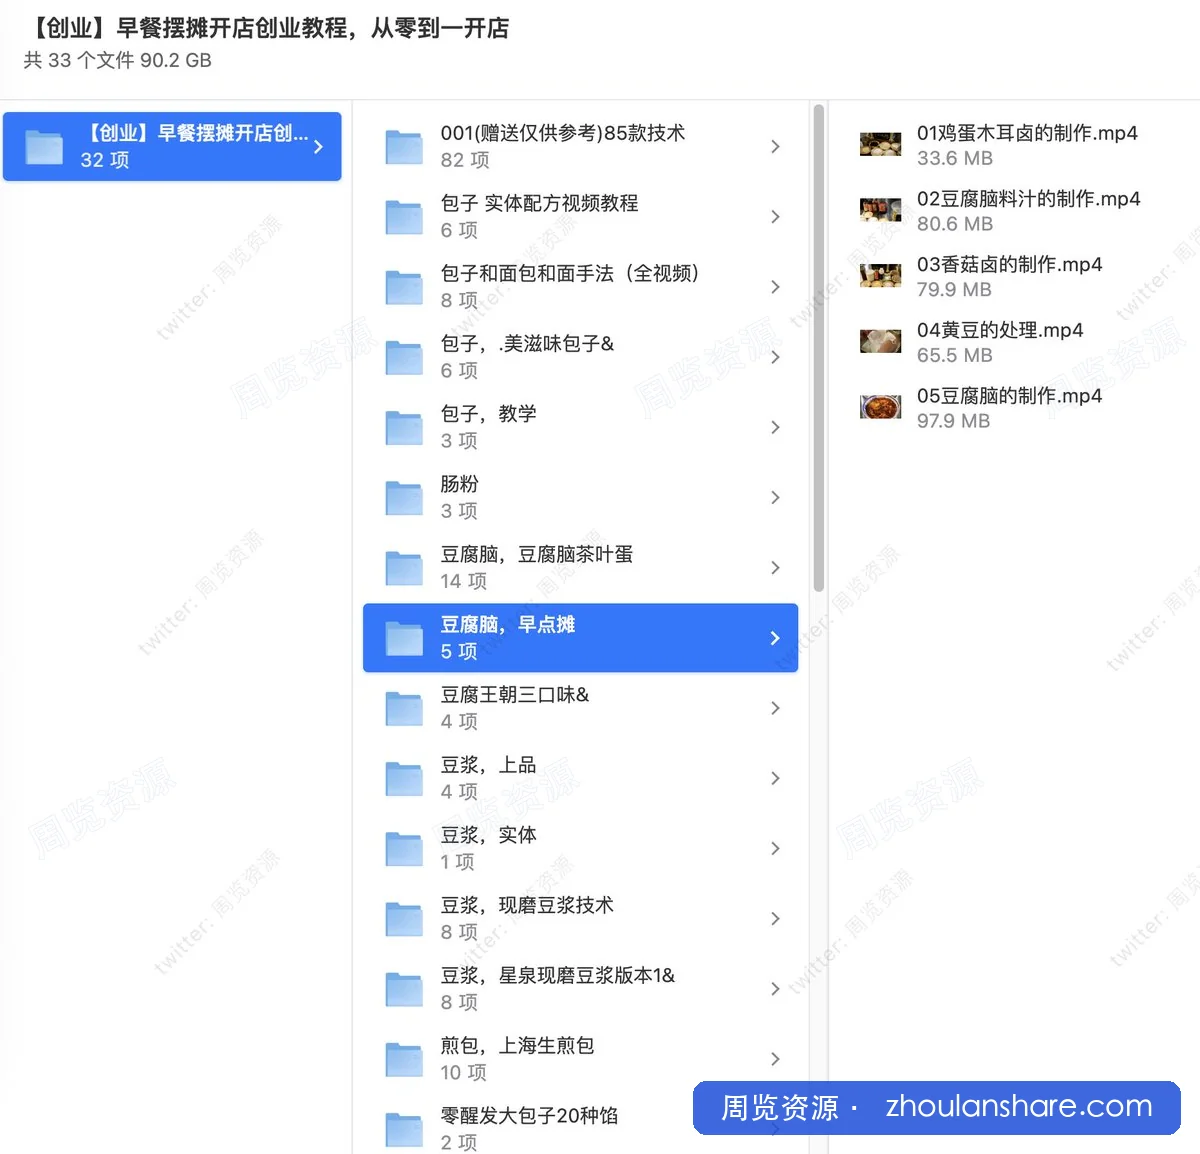
Task: Open thumbnail of 01鸡蛋木耳卤的制作.mp4
Action: [x=880, y=145]
